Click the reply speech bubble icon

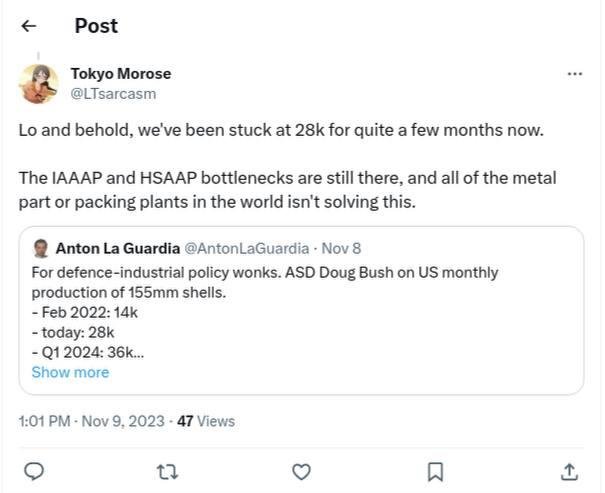click(x=33, y=470)
